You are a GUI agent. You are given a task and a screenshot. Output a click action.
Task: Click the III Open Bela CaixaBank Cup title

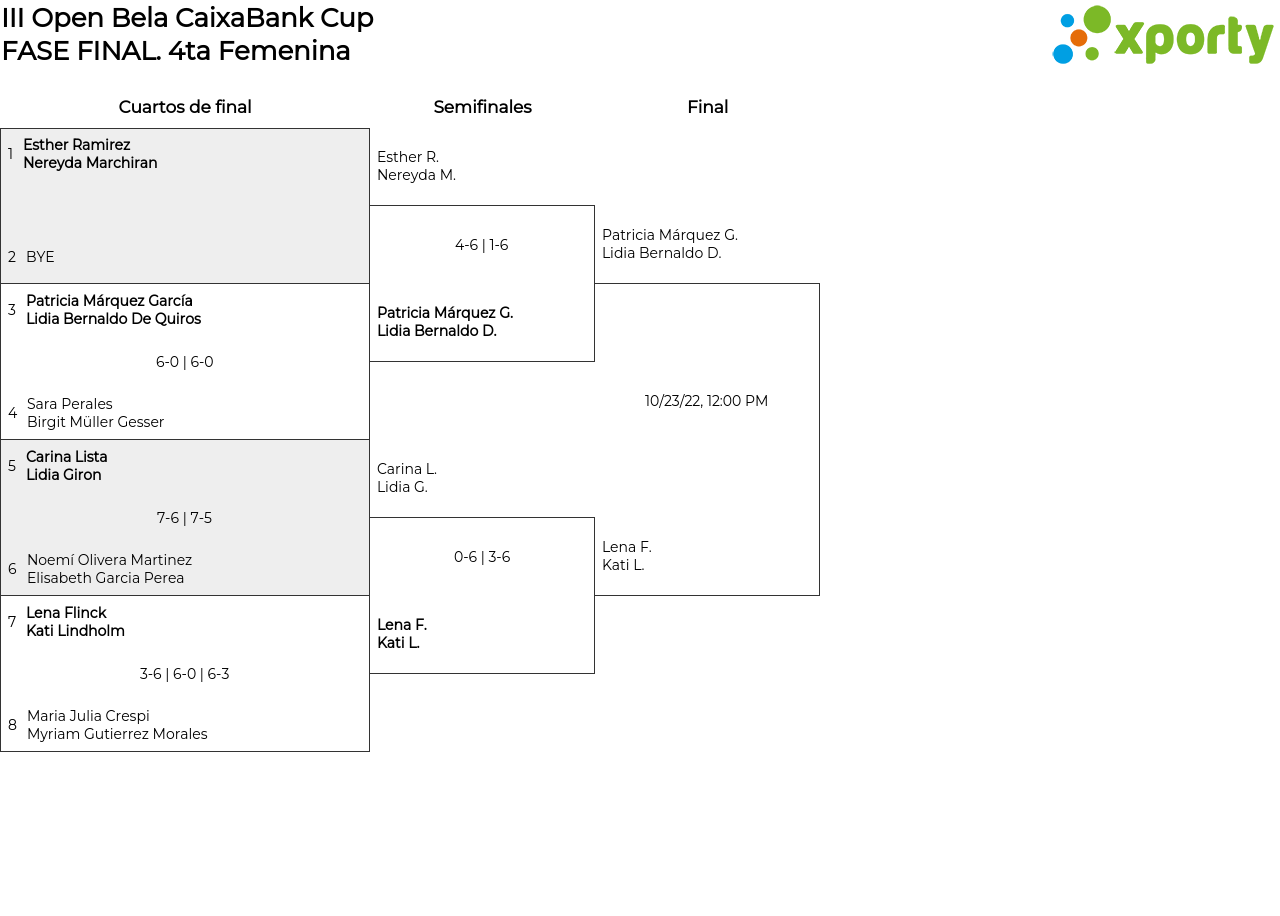[188, 18]
